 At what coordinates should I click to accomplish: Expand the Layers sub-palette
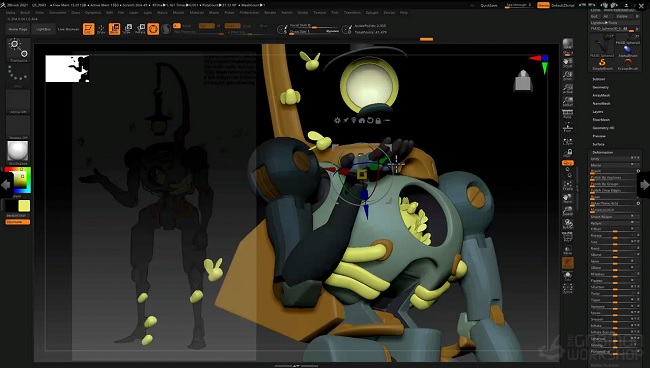pos(598,111)
